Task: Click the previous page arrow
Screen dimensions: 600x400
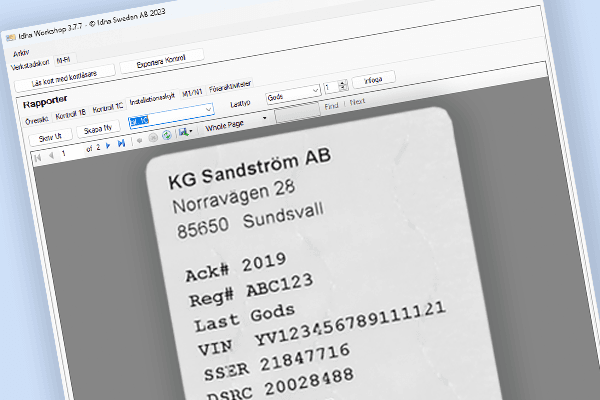Action: (50, 153)
